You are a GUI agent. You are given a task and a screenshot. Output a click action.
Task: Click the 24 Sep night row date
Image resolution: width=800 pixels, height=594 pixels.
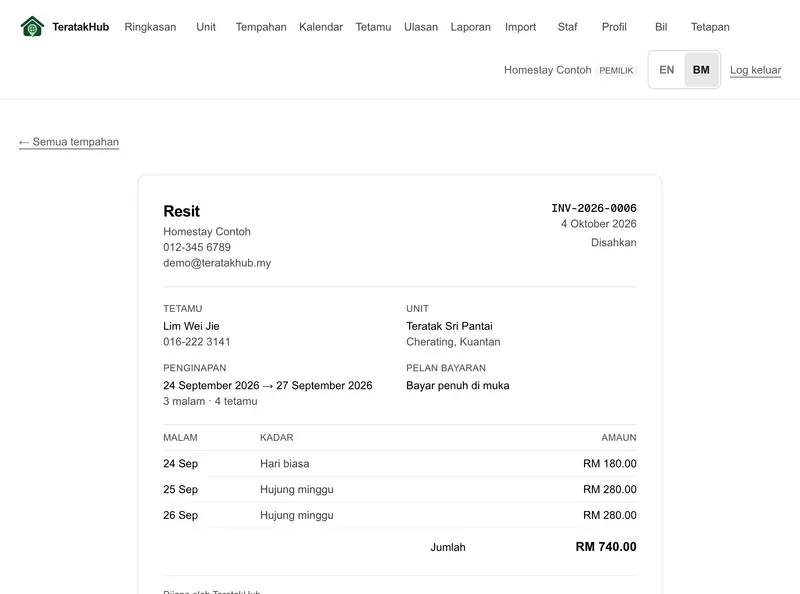tap(181, 464)
